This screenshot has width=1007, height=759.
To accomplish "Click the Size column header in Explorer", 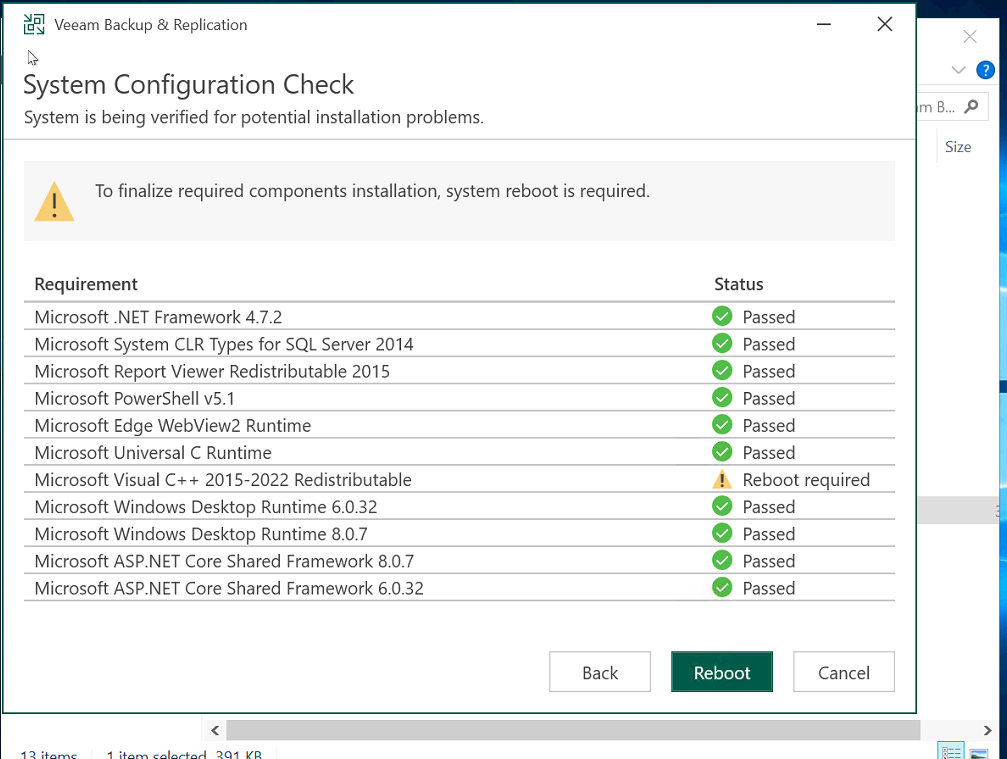I will tap(958, 147).
